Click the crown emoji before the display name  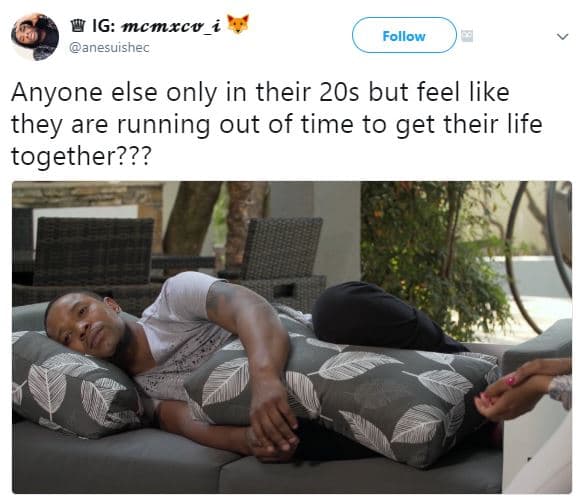click(78, 26)
